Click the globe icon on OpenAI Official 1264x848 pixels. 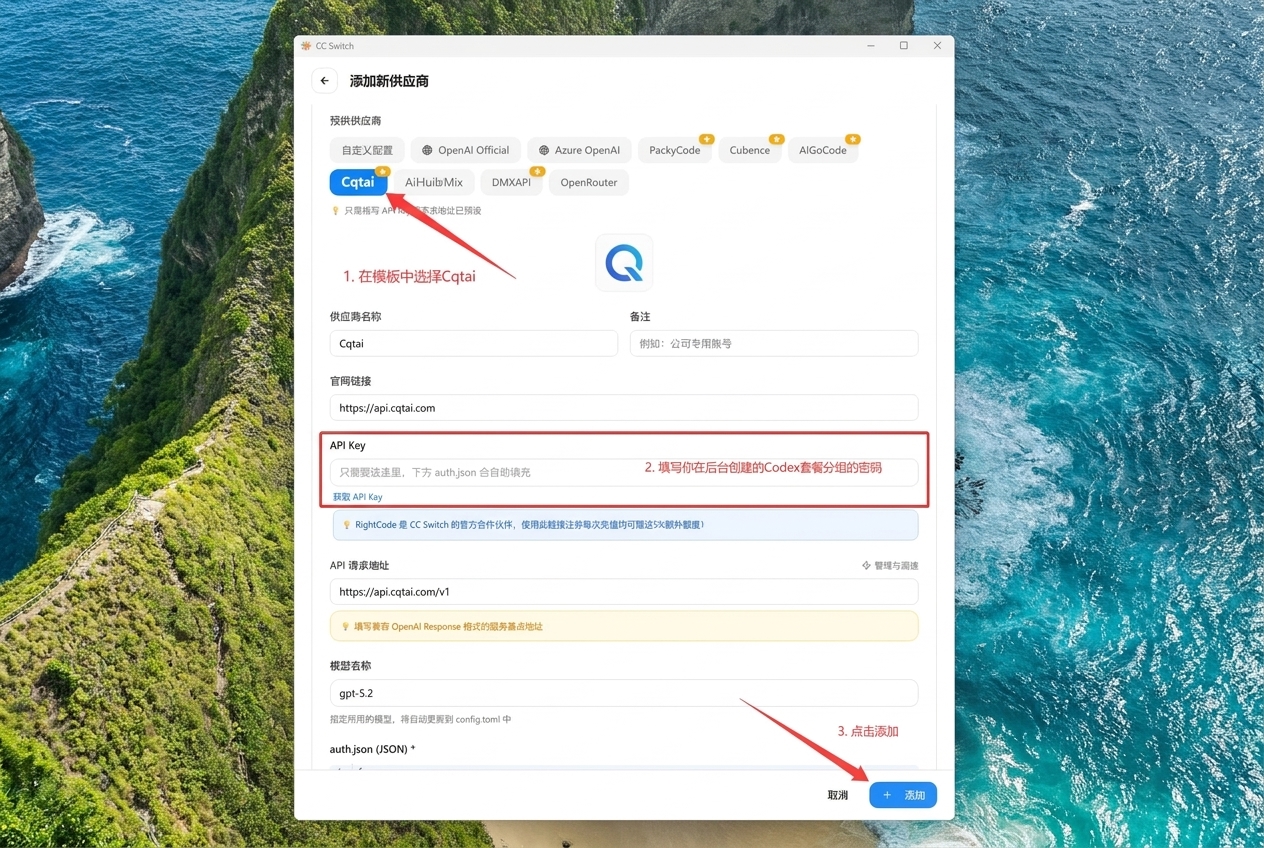tap(427, 150)
